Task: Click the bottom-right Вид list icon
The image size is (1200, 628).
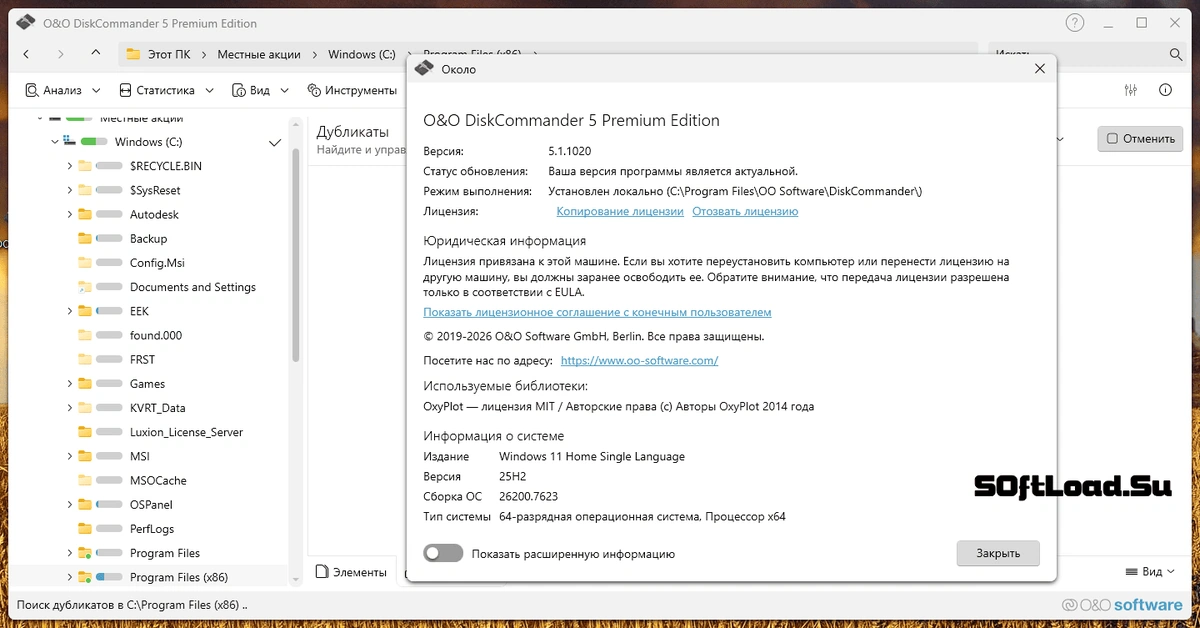Action: pyautogui.click(x=1131, y=572)
